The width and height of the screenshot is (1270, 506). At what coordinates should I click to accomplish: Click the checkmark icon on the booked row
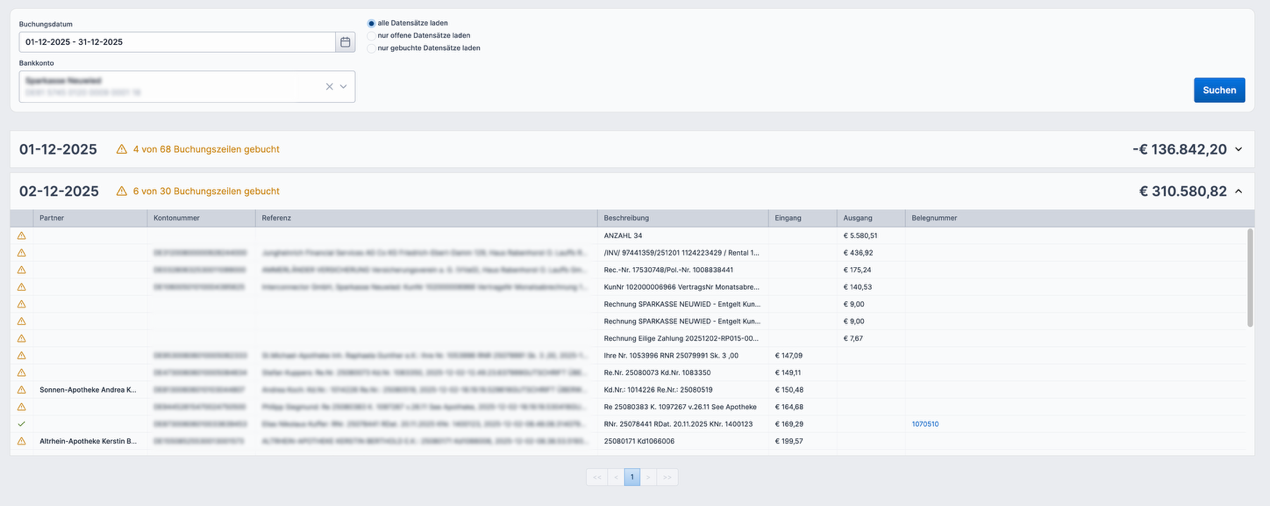[x=21, y=424]
